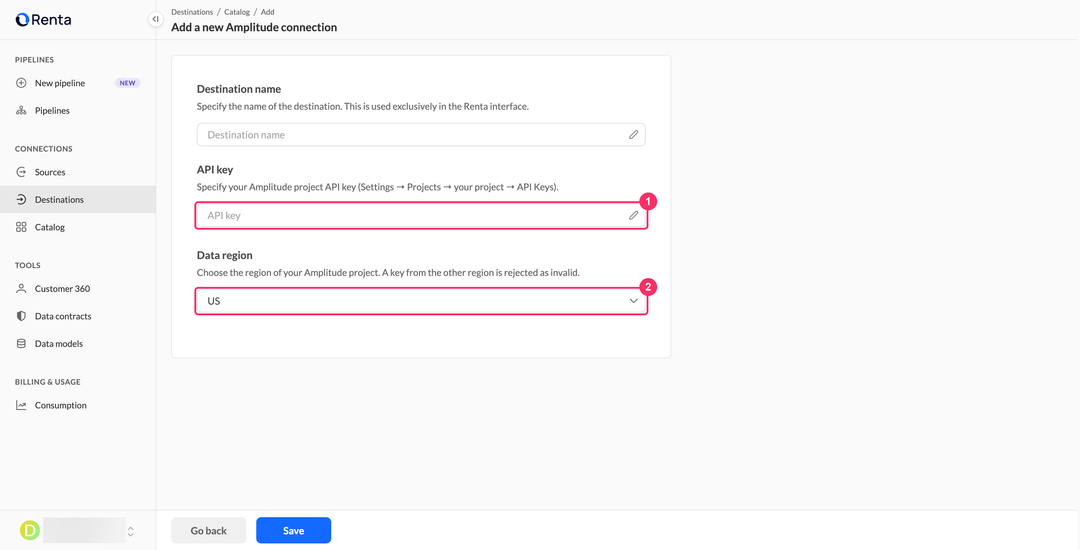Click the Data contracts shield icon

click(x=21, y=317)
